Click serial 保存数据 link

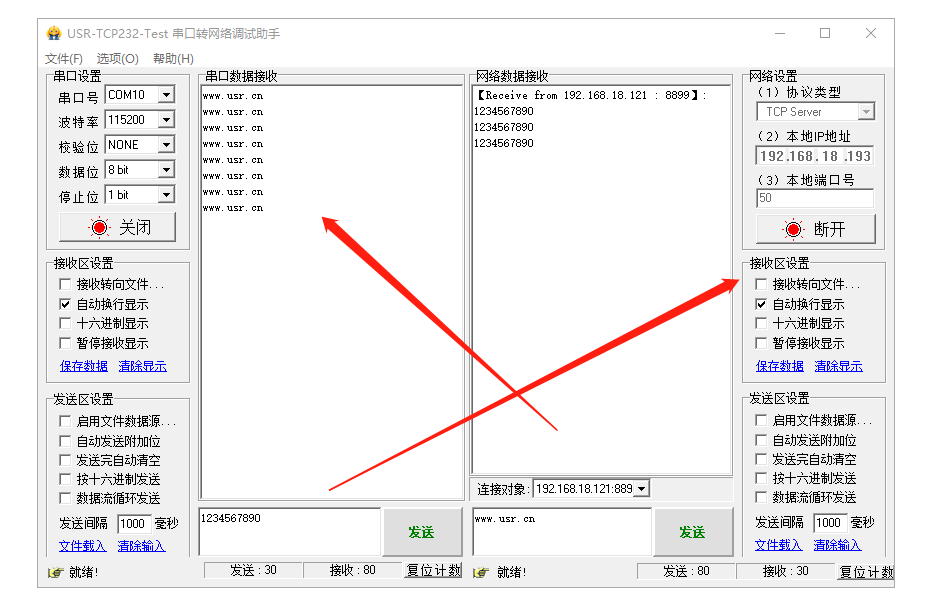coord(84,366)
